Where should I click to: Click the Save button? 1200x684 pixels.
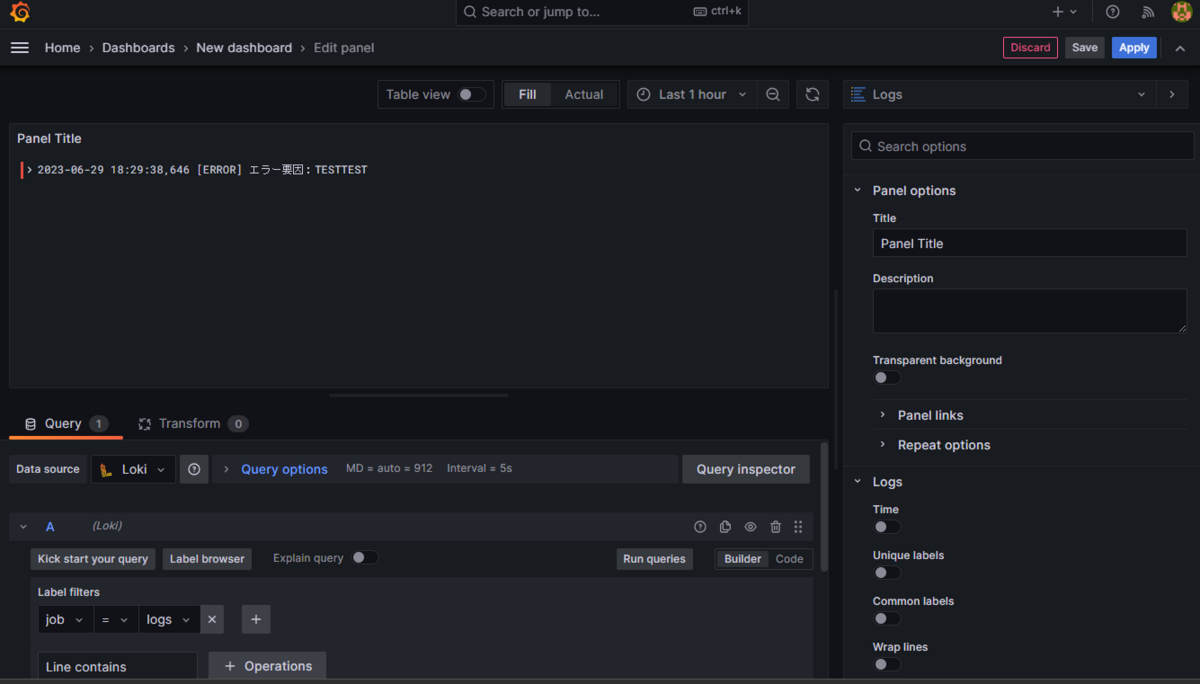[1085, 48]
